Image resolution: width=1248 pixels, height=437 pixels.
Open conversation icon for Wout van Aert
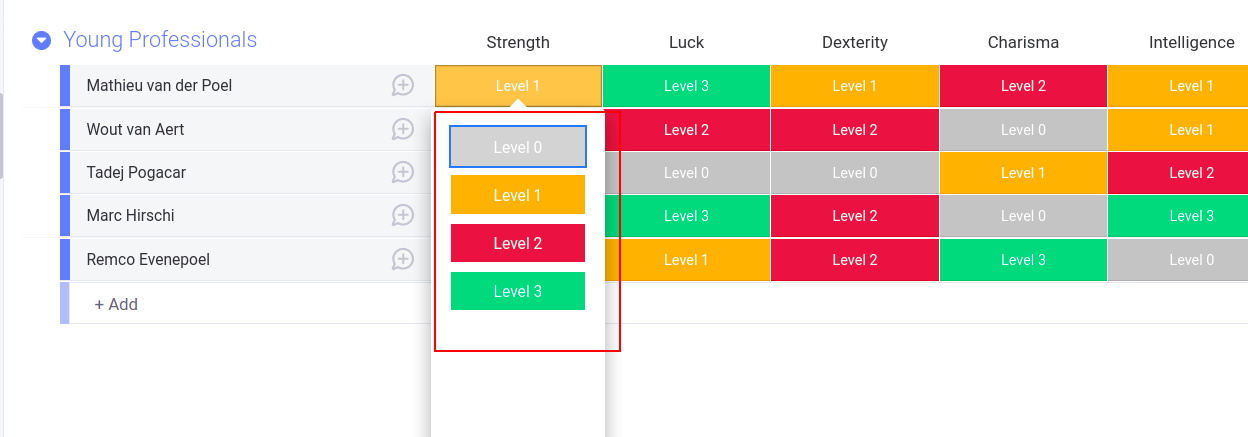click(x=402, y=129)
